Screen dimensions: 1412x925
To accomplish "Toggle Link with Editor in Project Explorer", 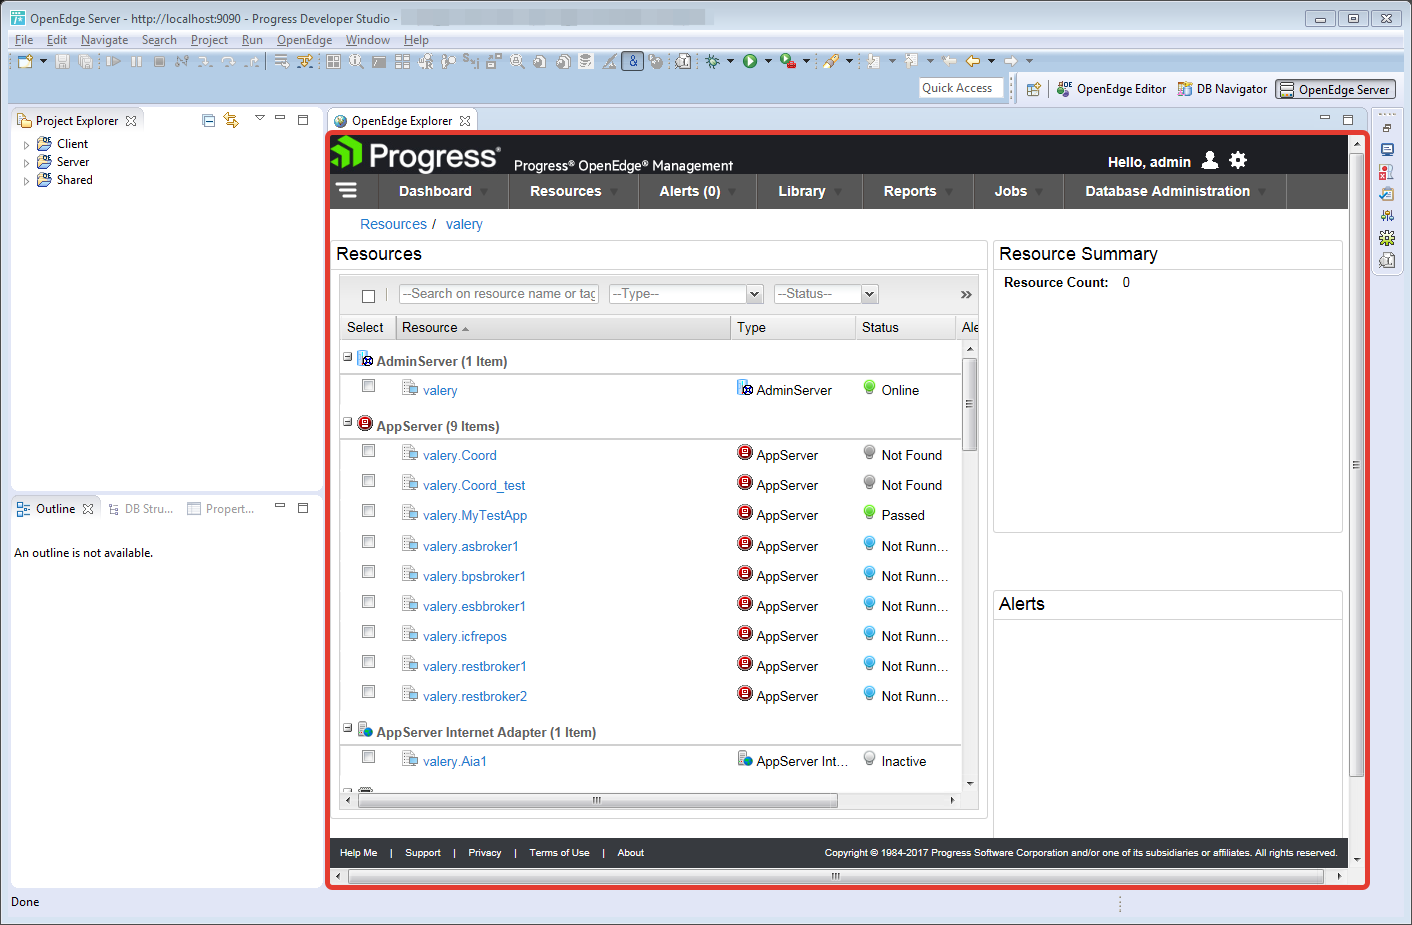I will click(231, 121).
